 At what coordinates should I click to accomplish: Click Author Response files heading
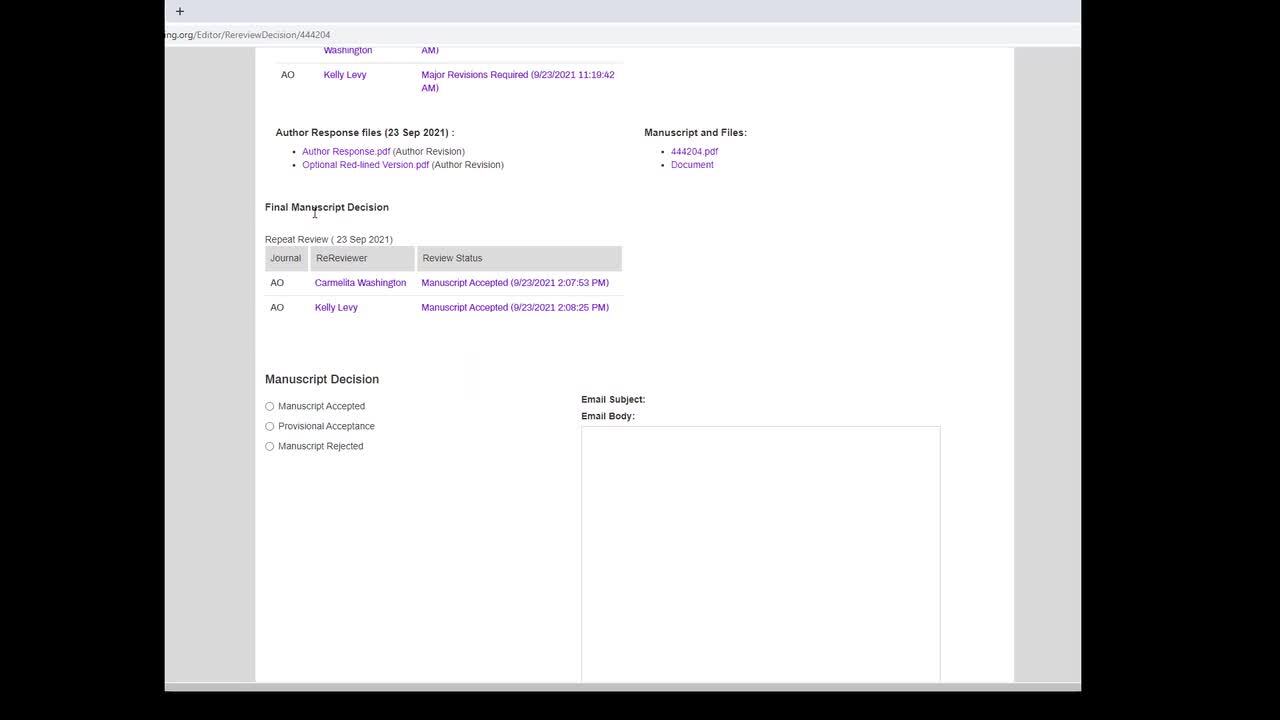(365, 133)
